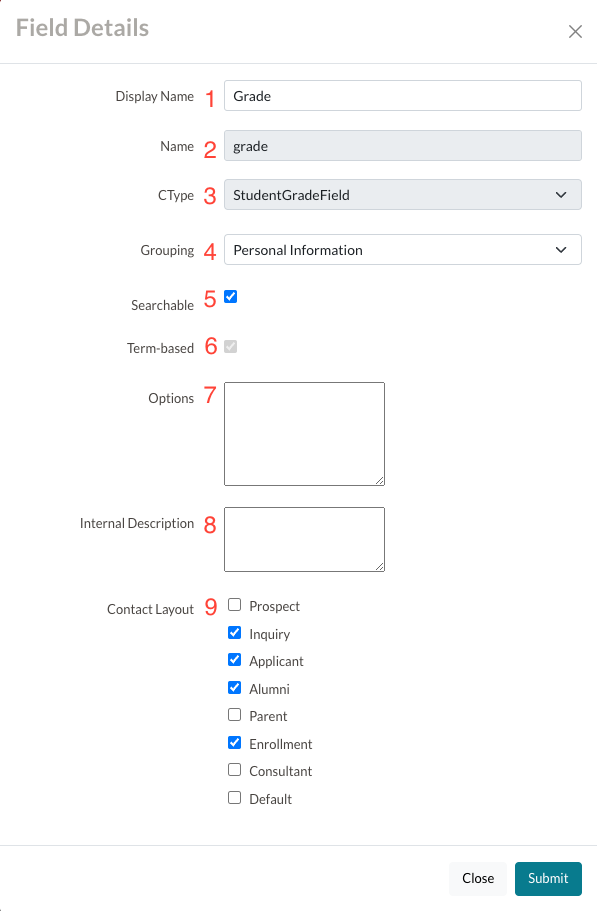The height and width of the screenshot is (911, 597).
Task: Uncheck the Enrollment checkbox
Action: (234, 743)
